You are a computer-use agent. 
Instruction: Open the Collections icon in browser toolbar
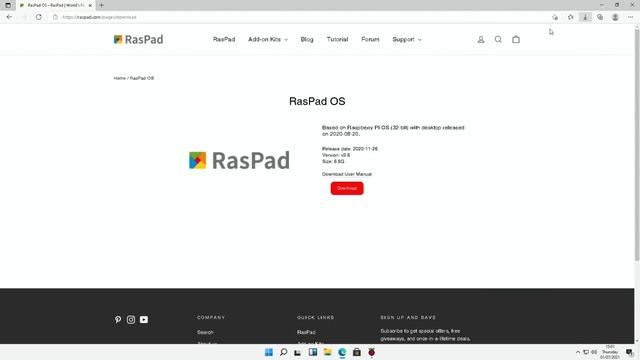click(600, 17)
